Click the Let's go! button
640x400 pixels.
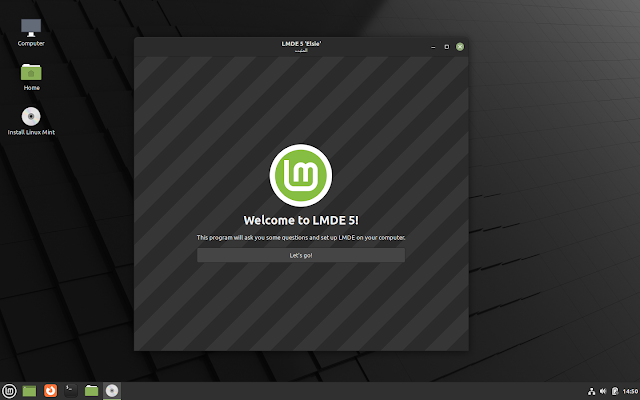pos(301,255)
